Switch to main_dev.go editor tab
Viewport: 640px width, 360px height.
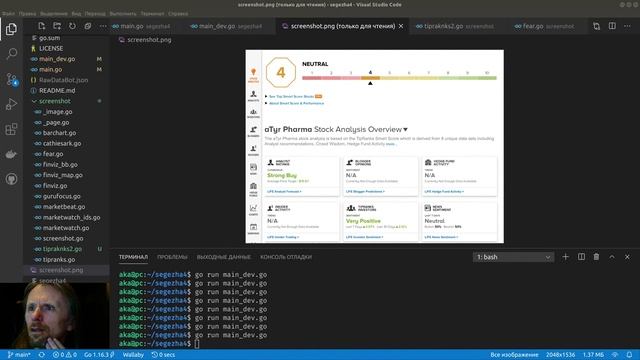pyautogui.click(x=226, y=26)
